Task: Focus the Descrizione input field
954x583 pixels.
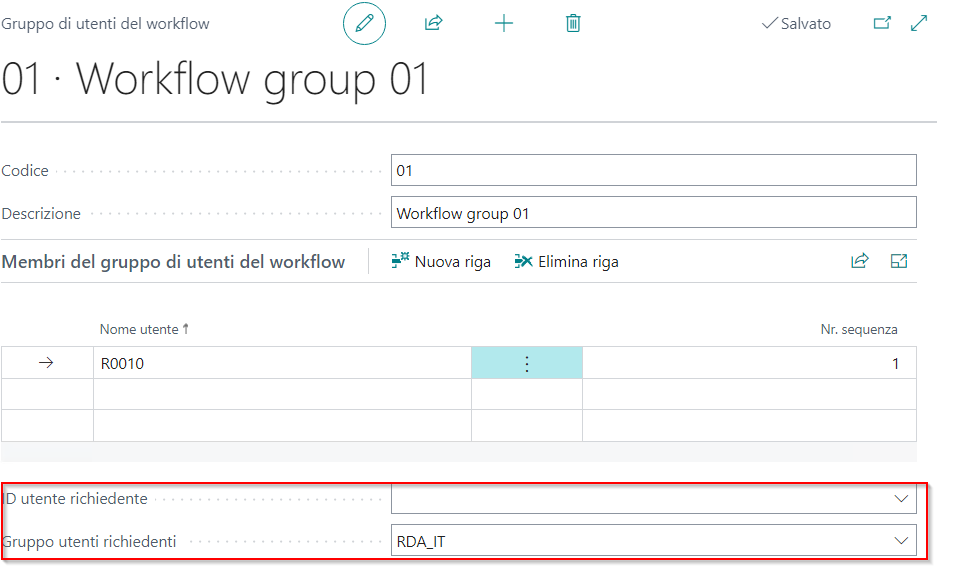Action: click(x=653, y=212)
